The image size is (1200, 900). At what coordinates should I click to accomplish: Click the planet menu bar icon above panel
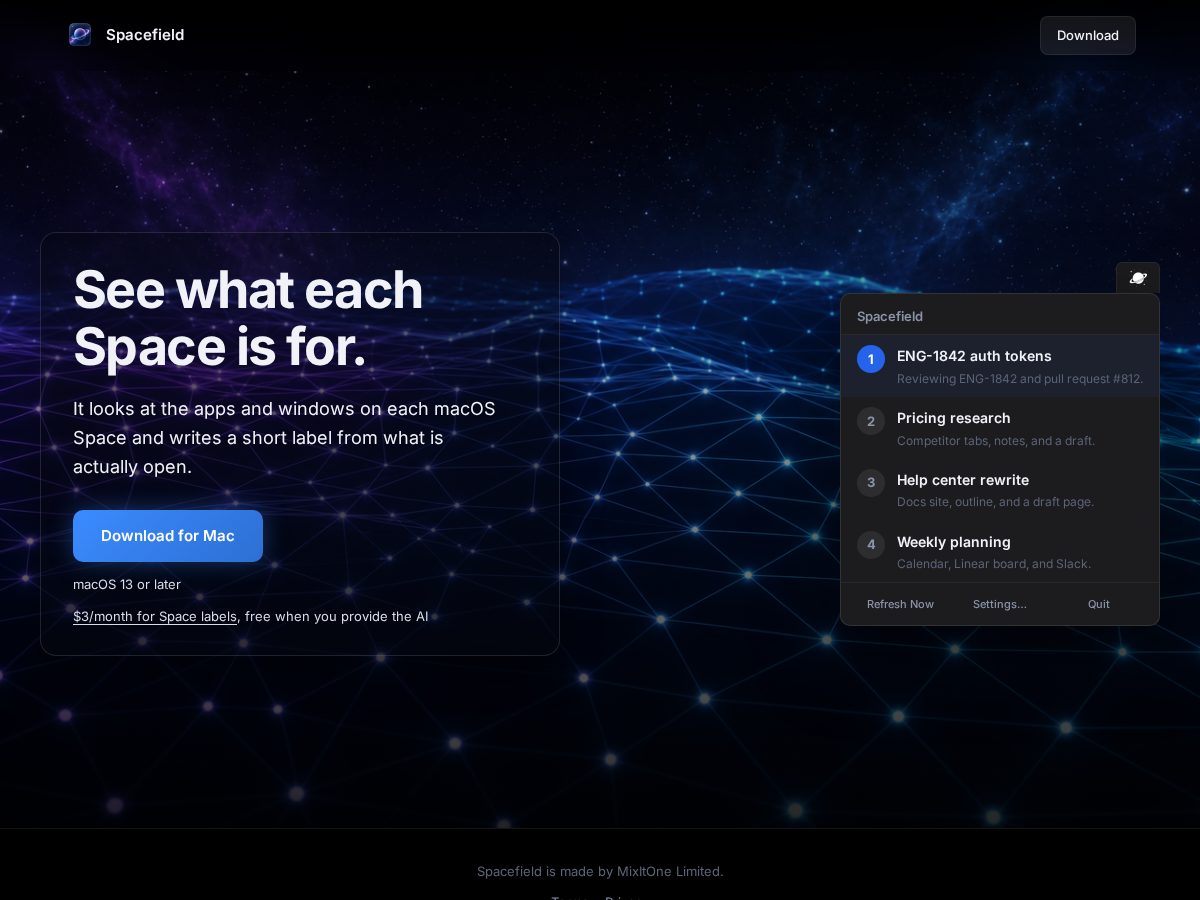coord(1138,278)
